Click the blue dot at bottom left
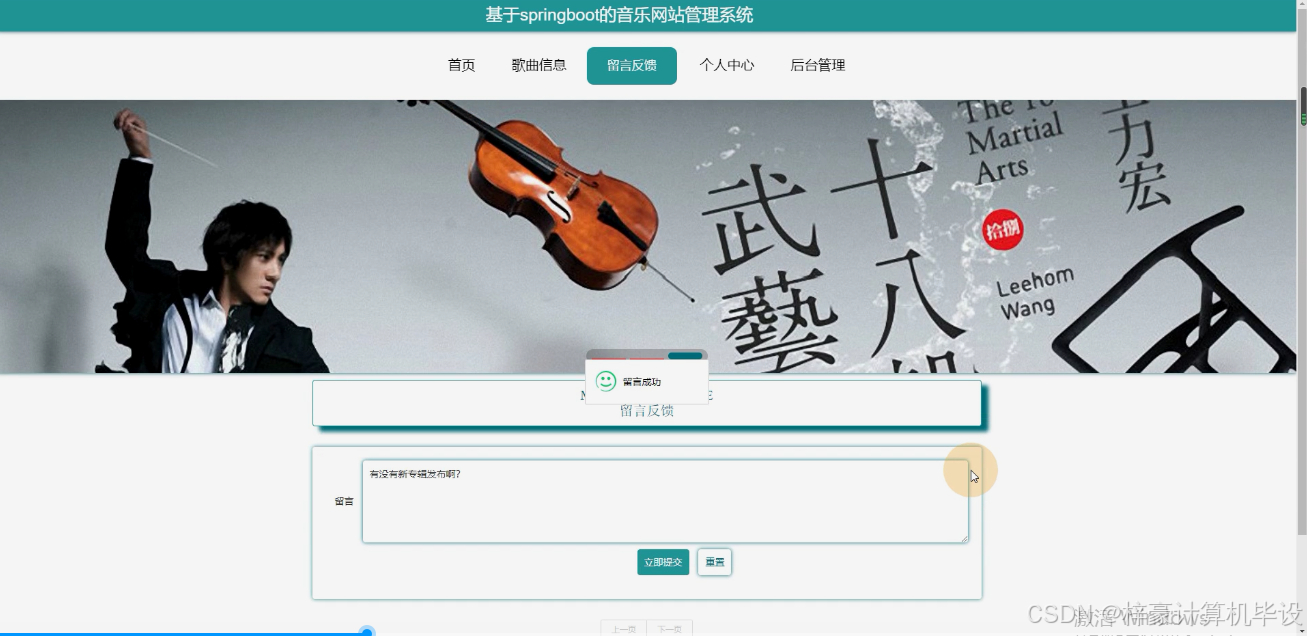1307x636 pixels. pyautogui.click(x=367, y=632)
